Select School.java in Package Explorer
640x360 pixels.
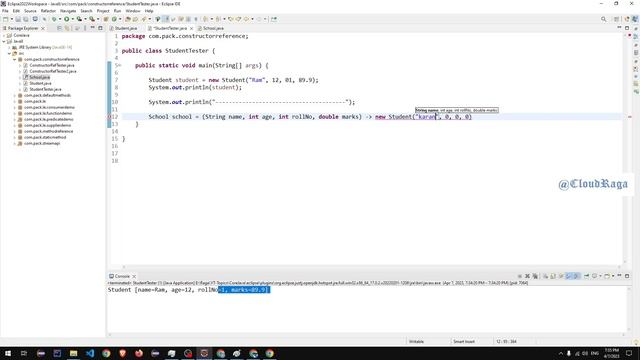pyautogui.click(x=39, y=77)
